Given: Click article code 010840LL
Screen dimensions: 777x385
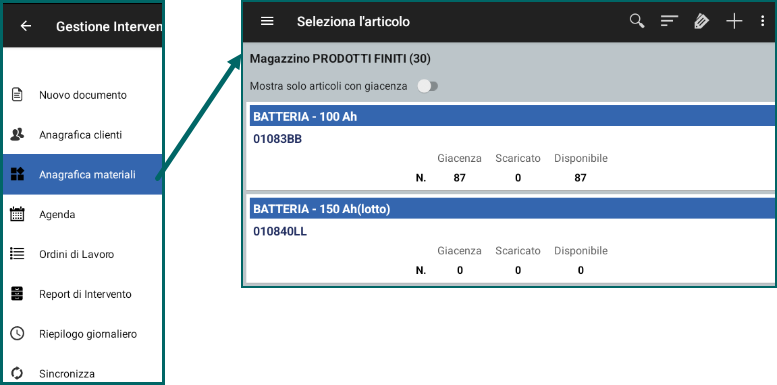Looking at the screenshot, I should click(x=280, y=231).
